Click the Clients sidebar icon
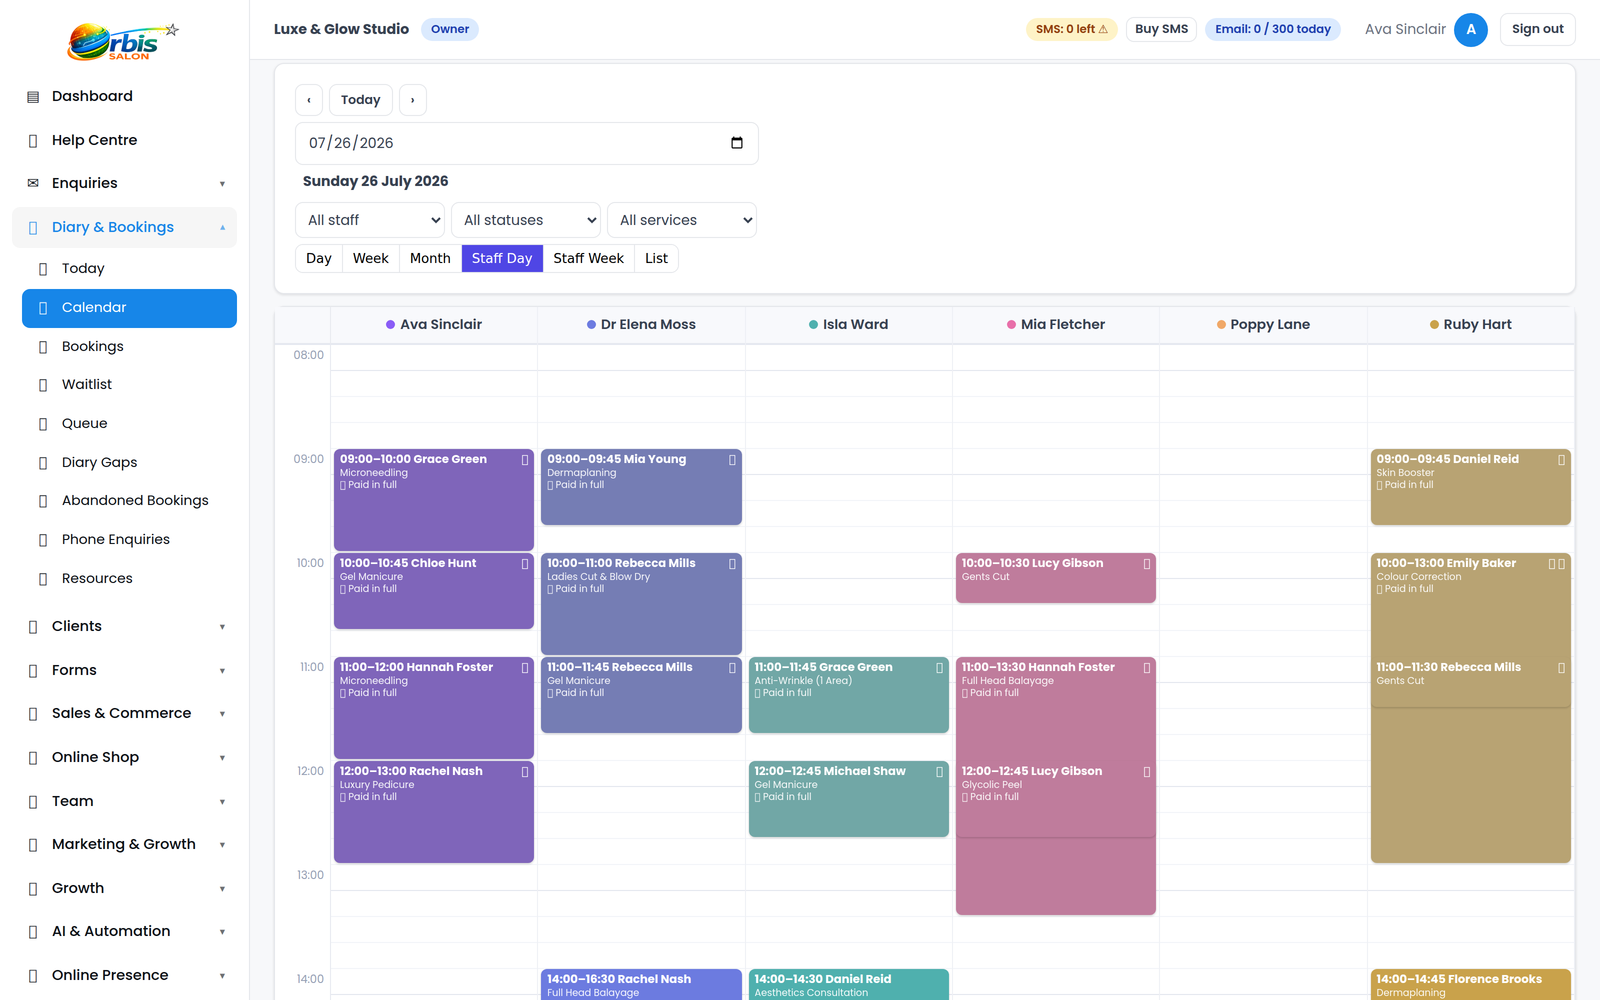The height and width of the screenshot is (1000, 1600). tap(33, 627)
